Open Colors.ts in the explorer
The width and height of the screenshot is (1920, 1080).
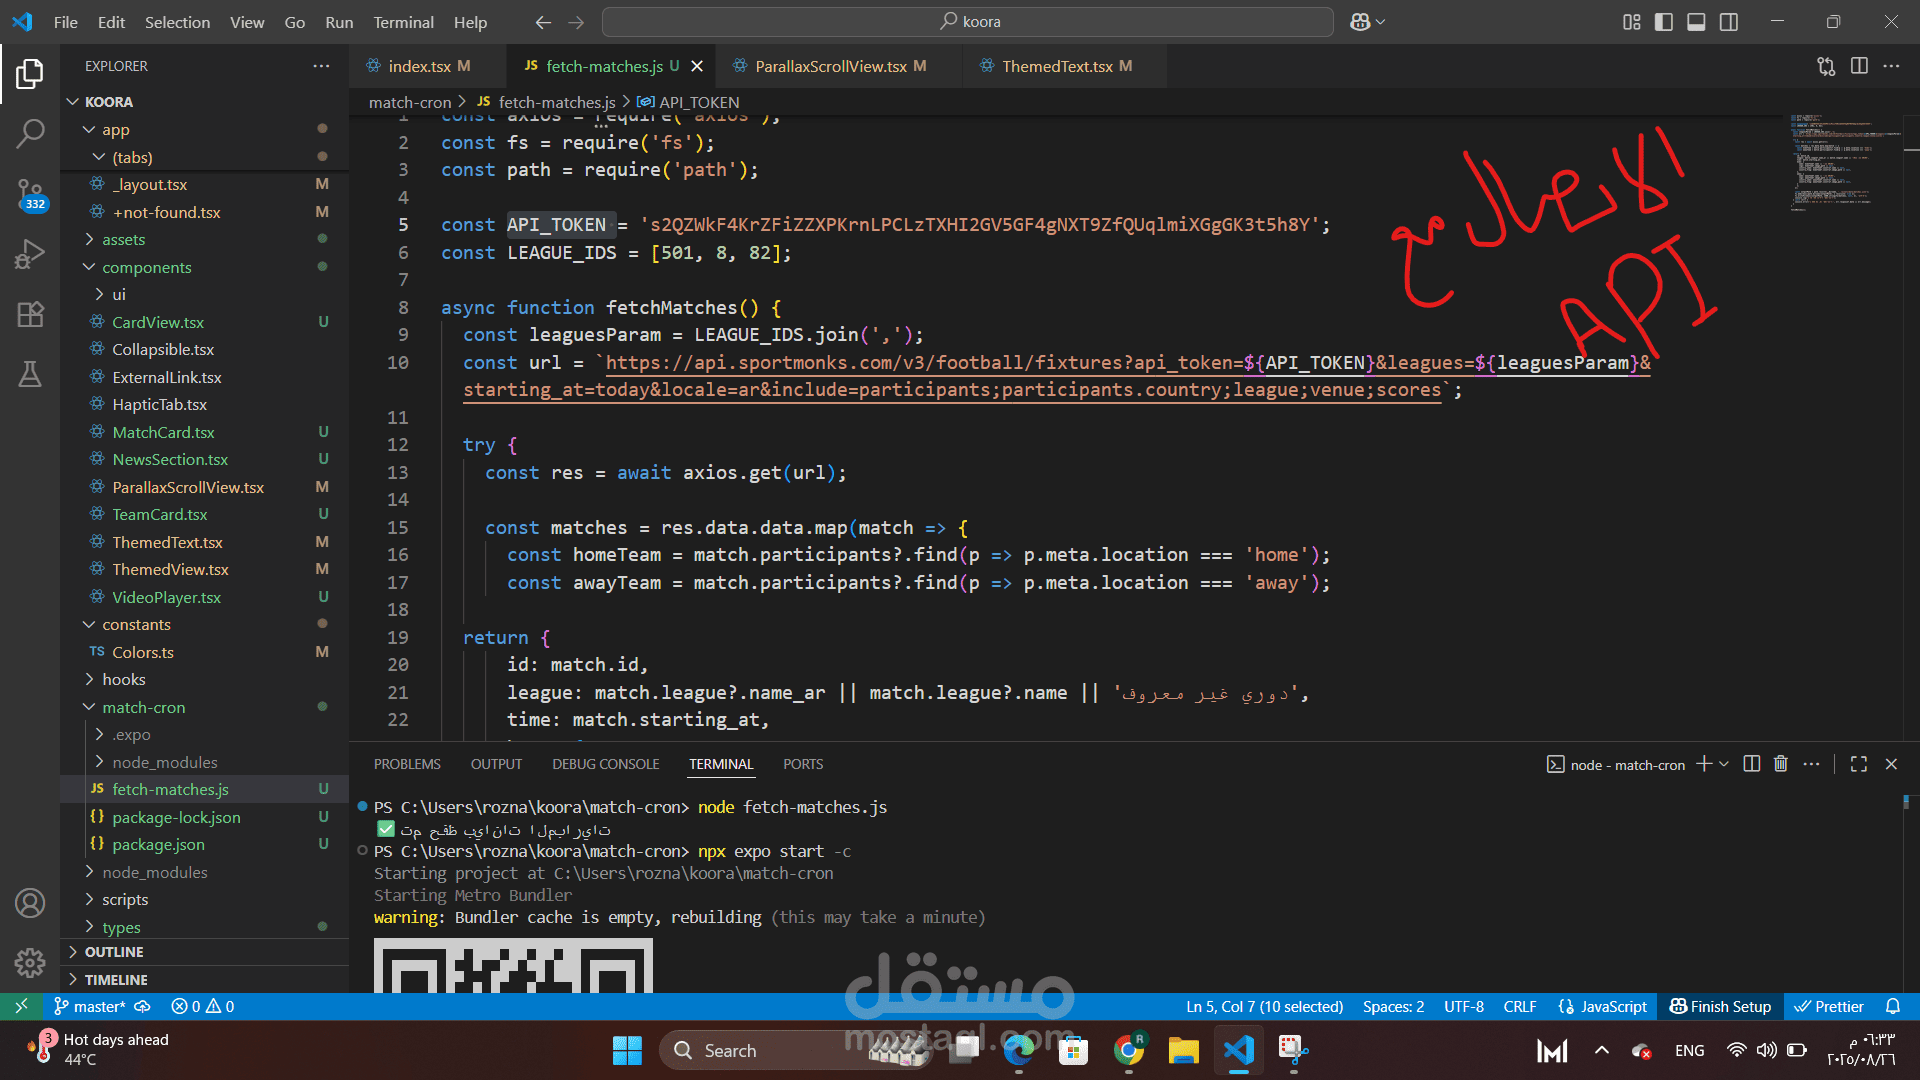click(x=143, y=652)
